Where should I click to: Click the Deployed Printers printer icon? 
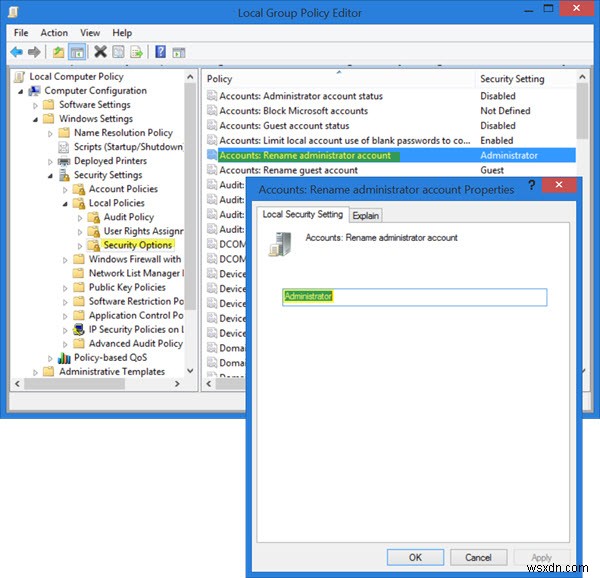tap(64, 161)
